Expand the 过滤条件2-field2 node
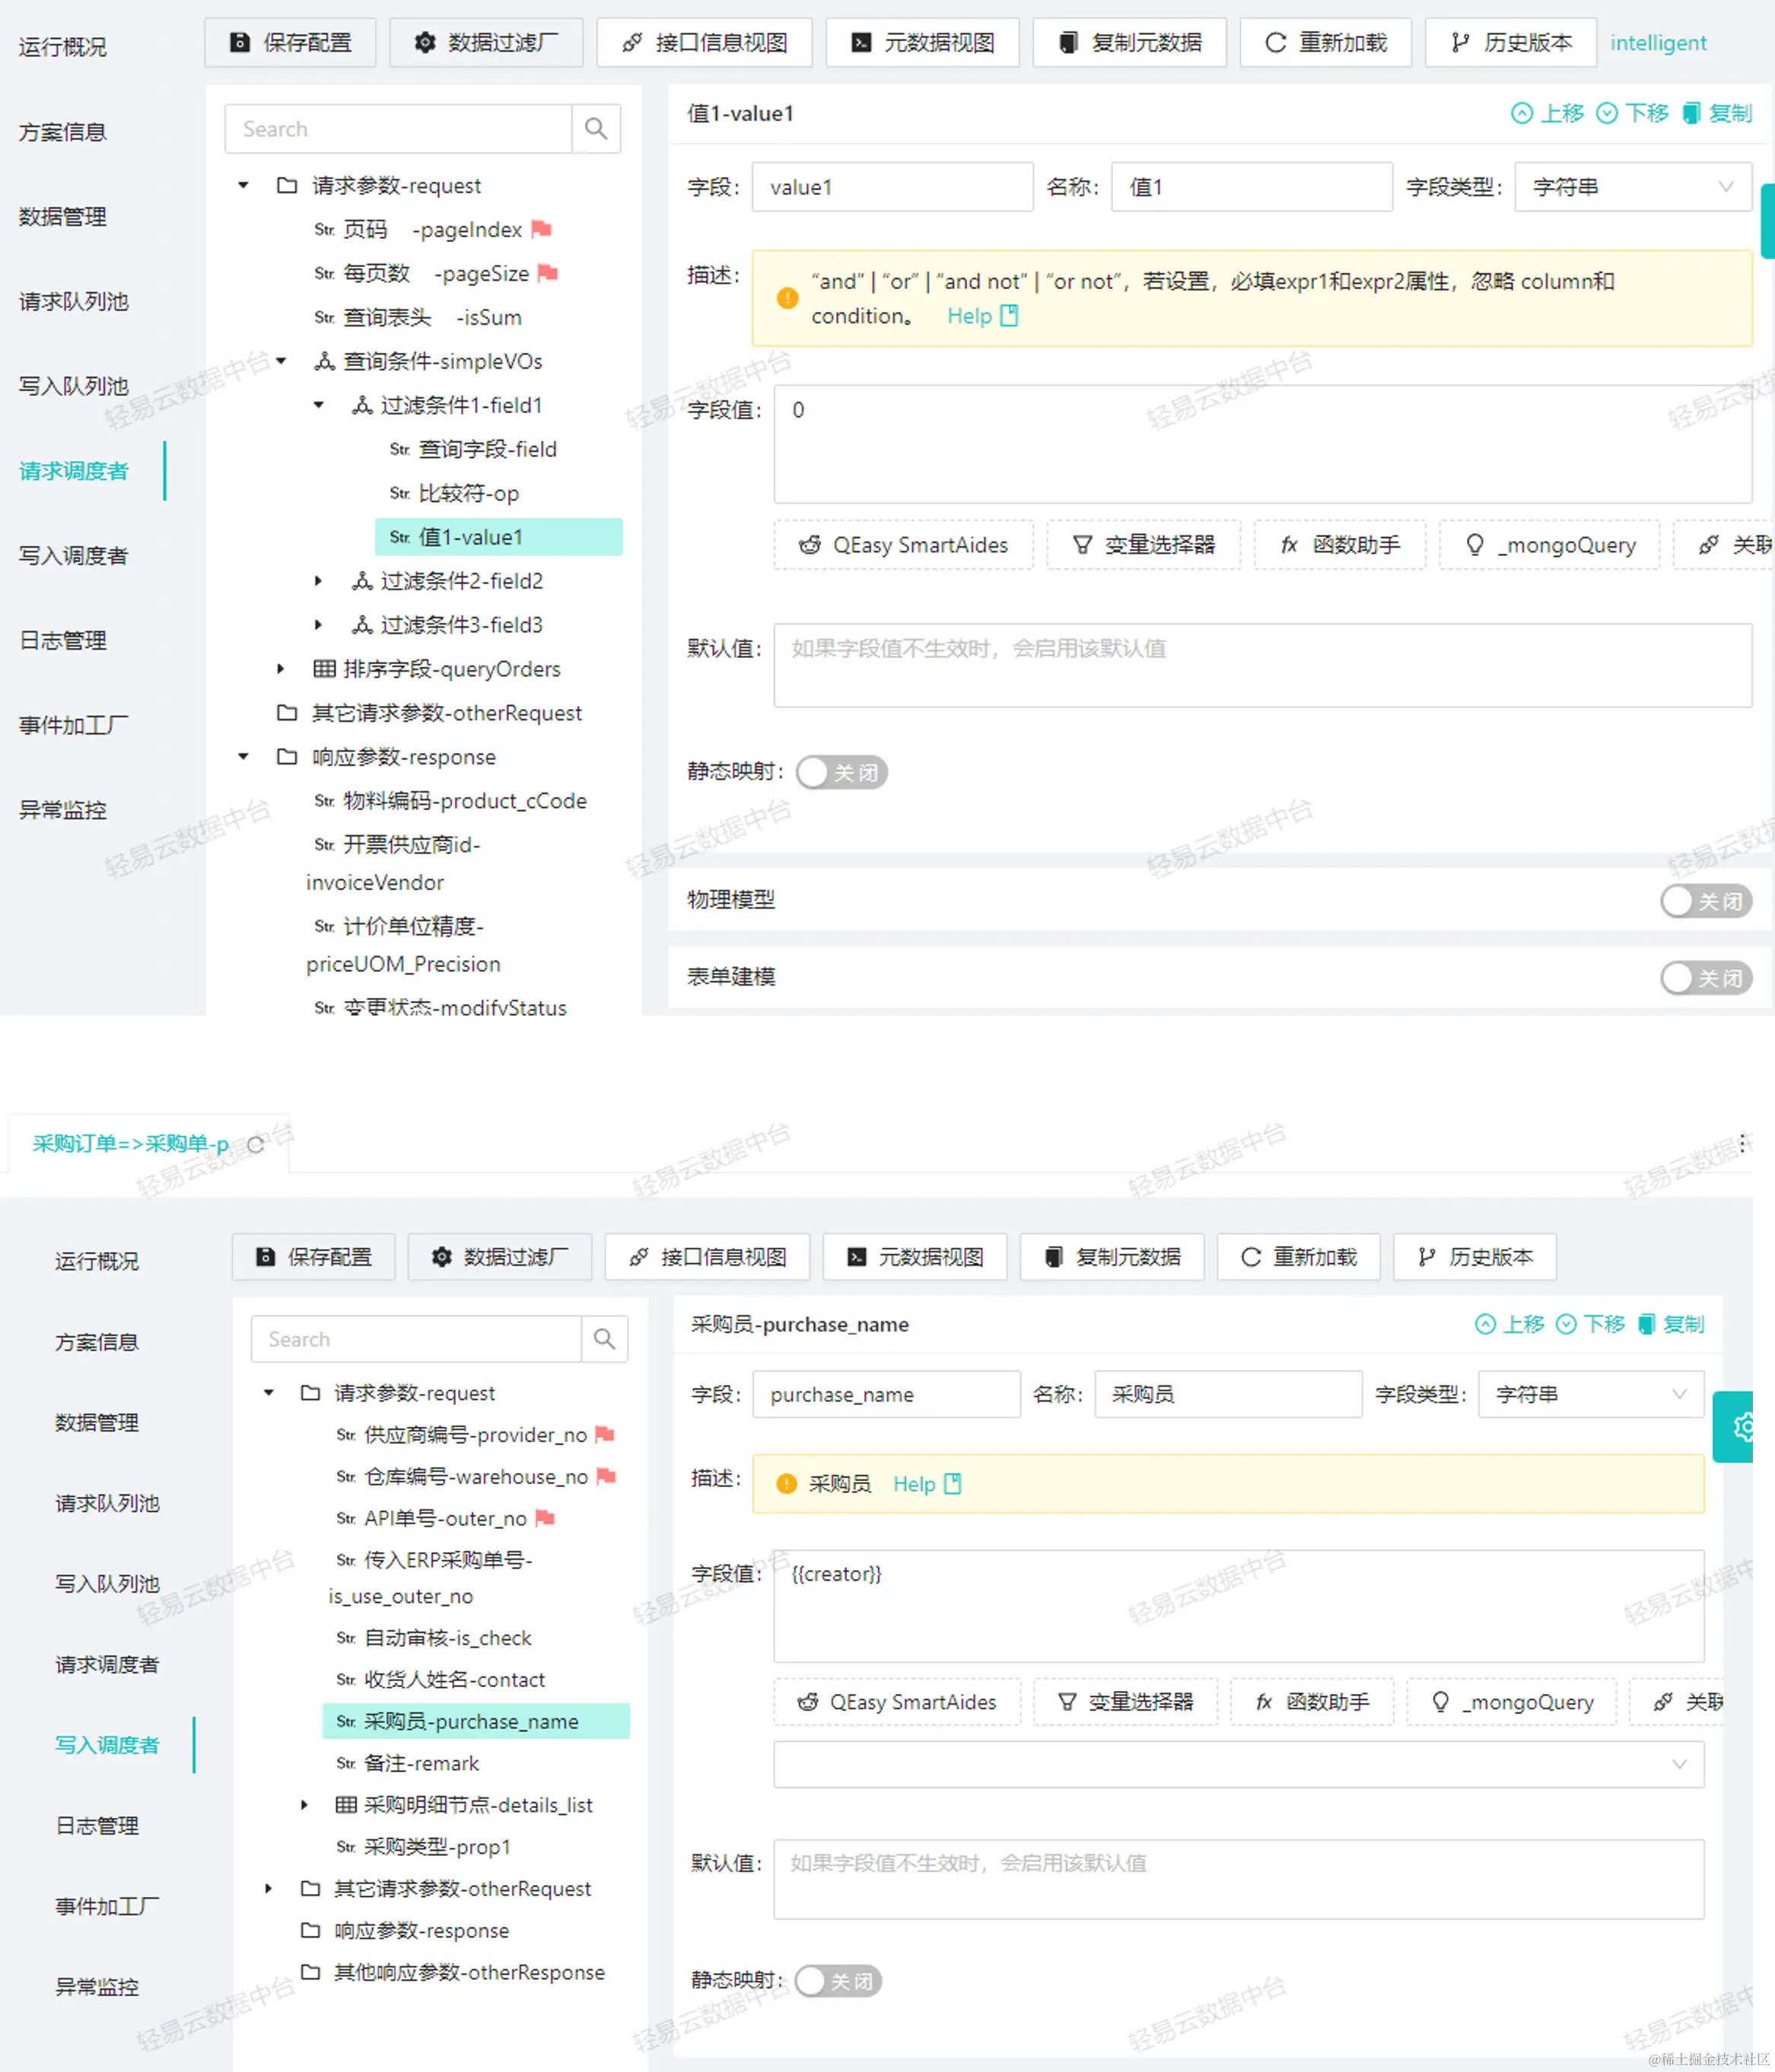 pos(318,580)
